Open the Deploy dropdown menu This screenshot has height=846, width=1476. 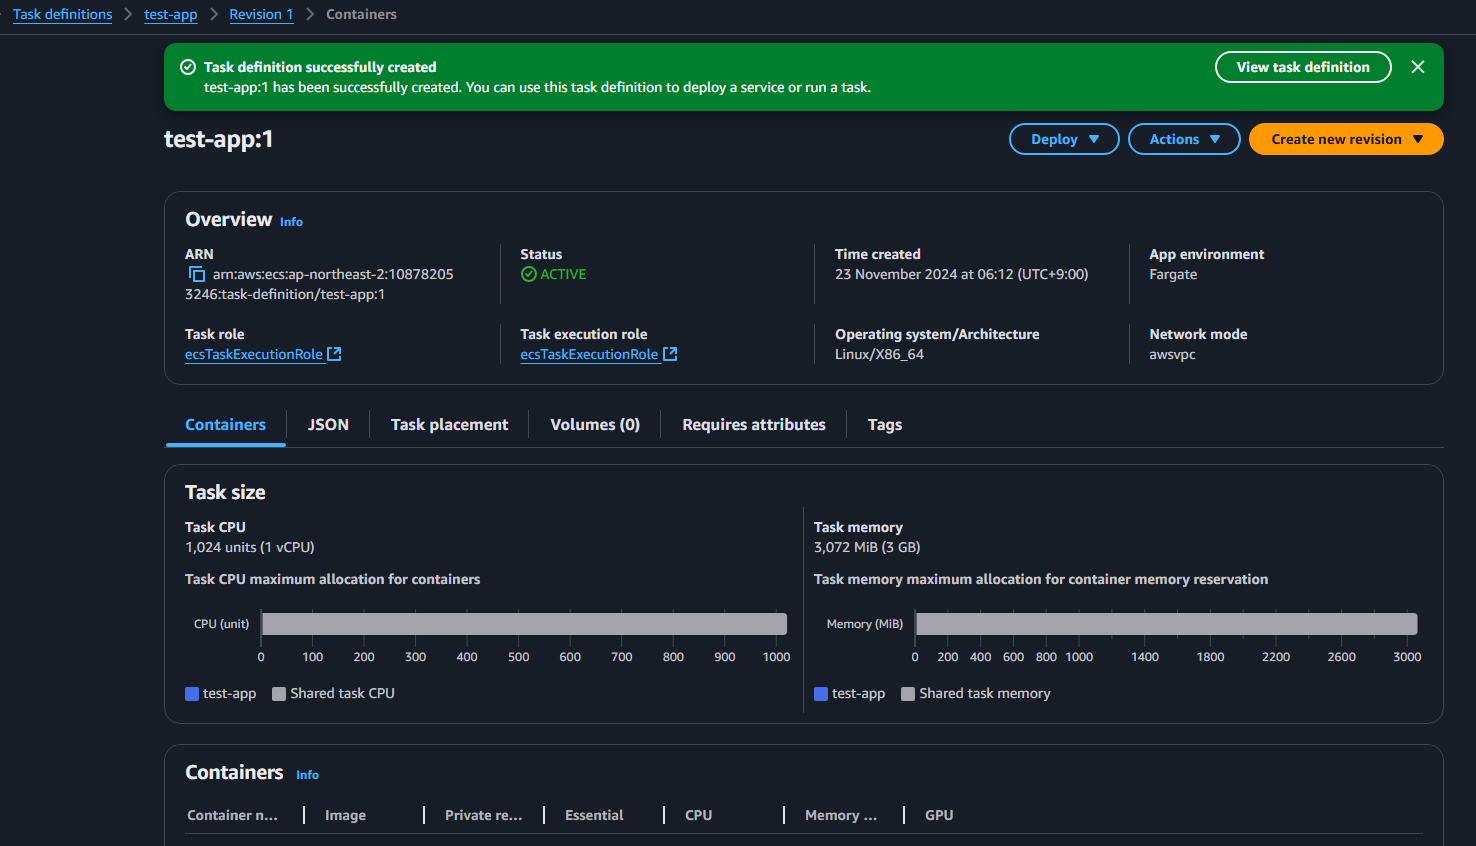[x=1064, y=139]
